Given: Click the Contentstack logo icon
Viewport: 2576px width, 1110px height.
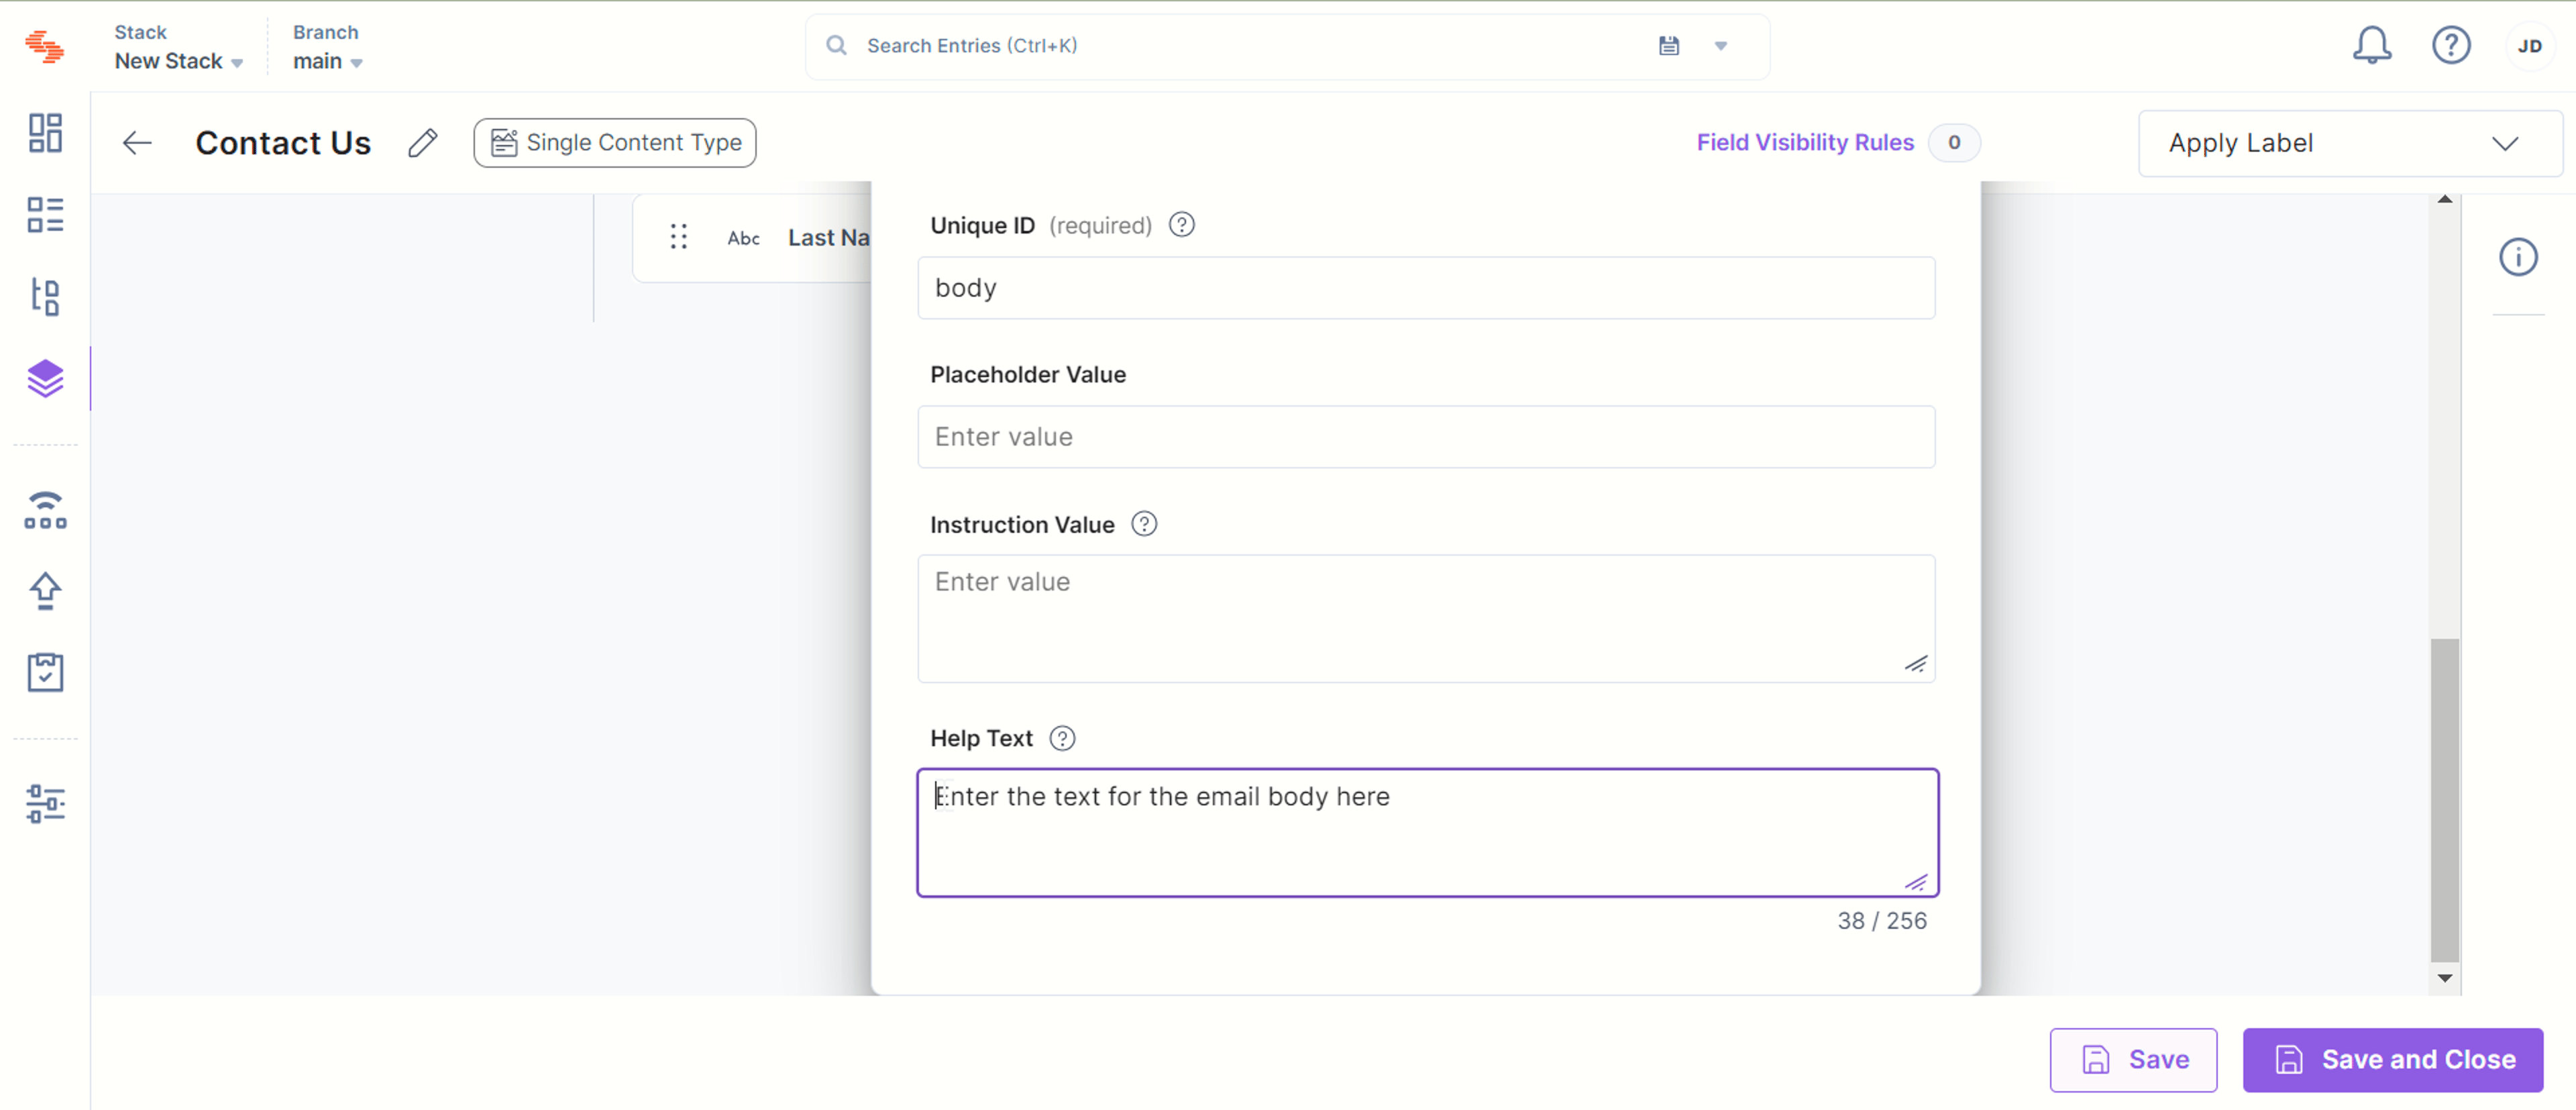Looking at the screenshot, I should [x=44, y=46].
